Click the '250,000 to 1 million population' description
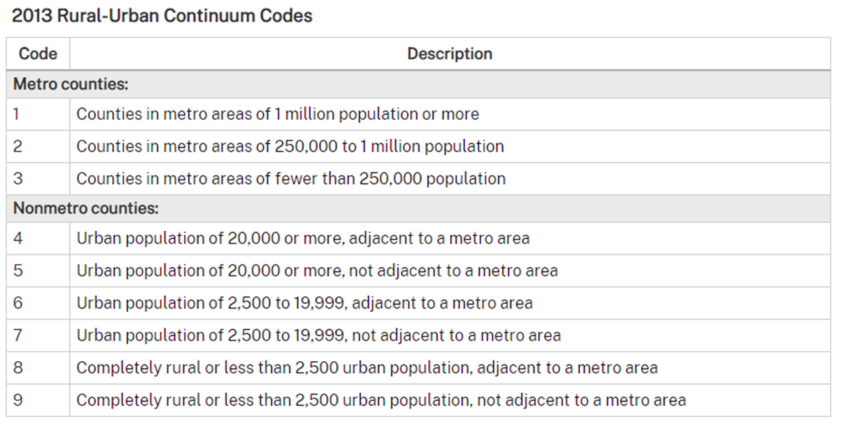Screen dimensions: 841x425 tap(290, 146)
